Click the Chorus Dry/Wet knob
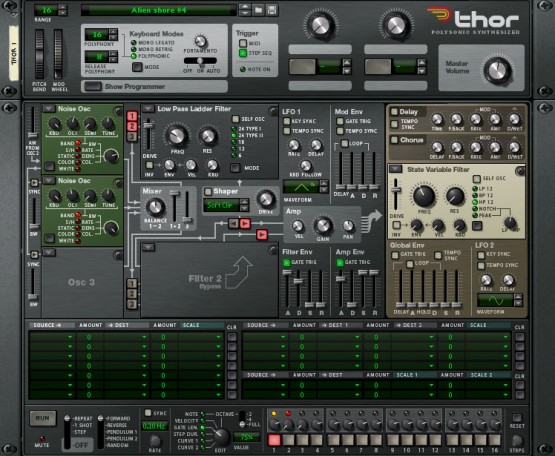 coord(514,147)
